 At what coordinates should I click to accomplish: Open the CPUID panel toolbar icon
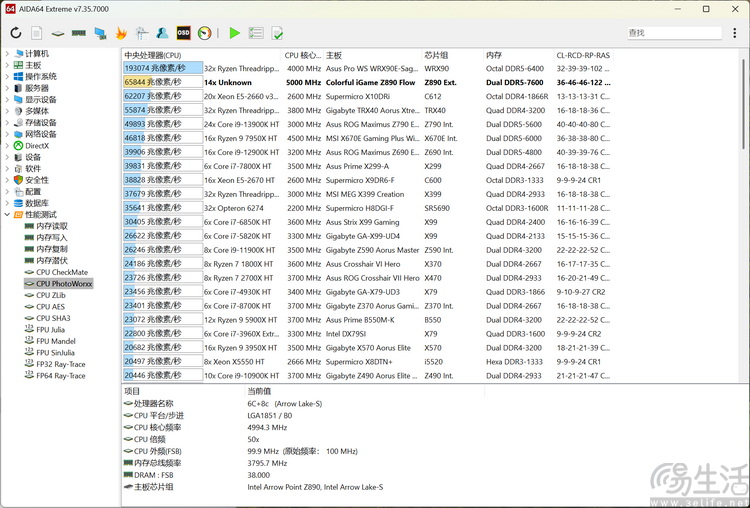[142, 33]
